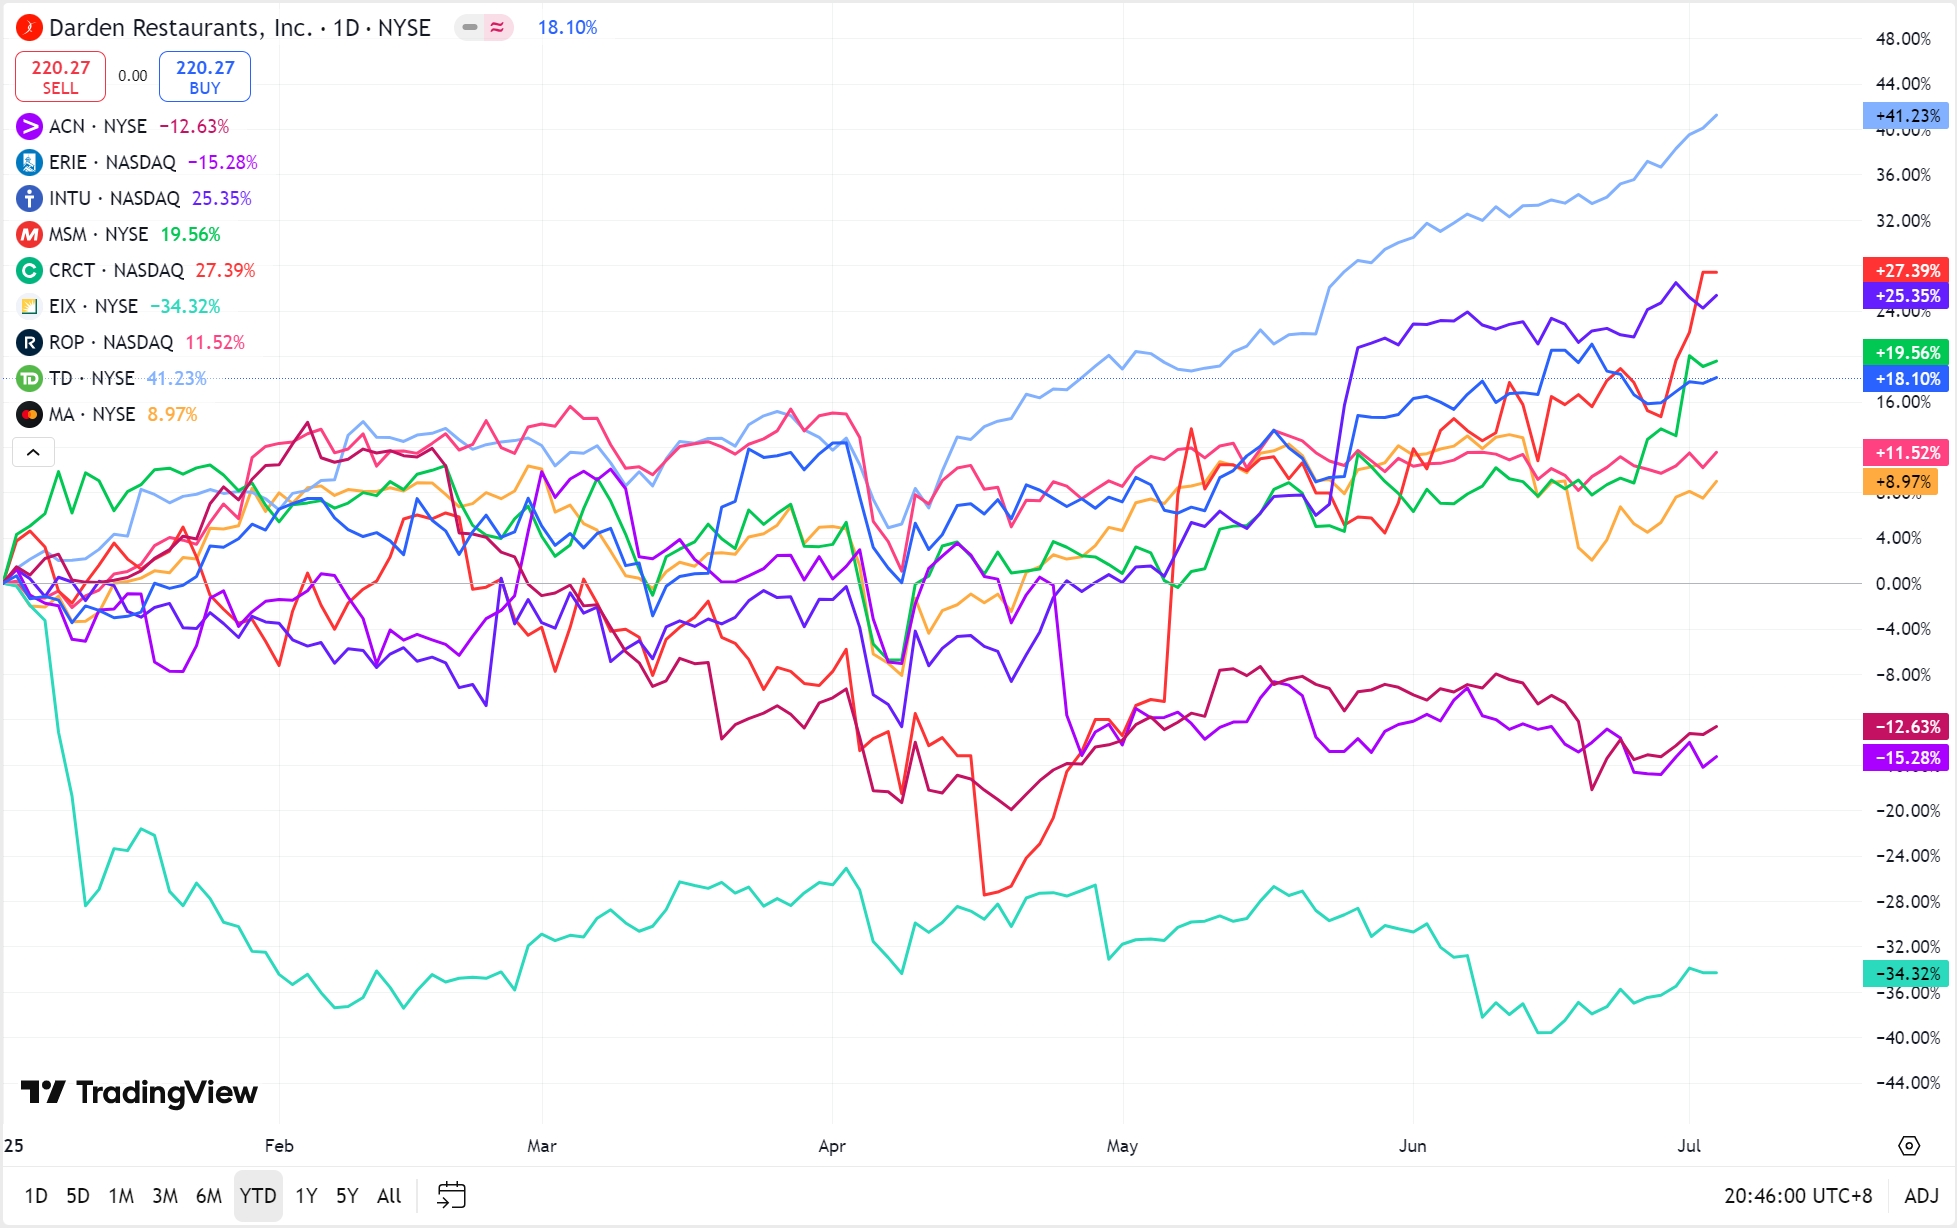1957x1228 pixels.
Task: Click the Darden Restaurants logo icon
Action: (x=29, y=28)
